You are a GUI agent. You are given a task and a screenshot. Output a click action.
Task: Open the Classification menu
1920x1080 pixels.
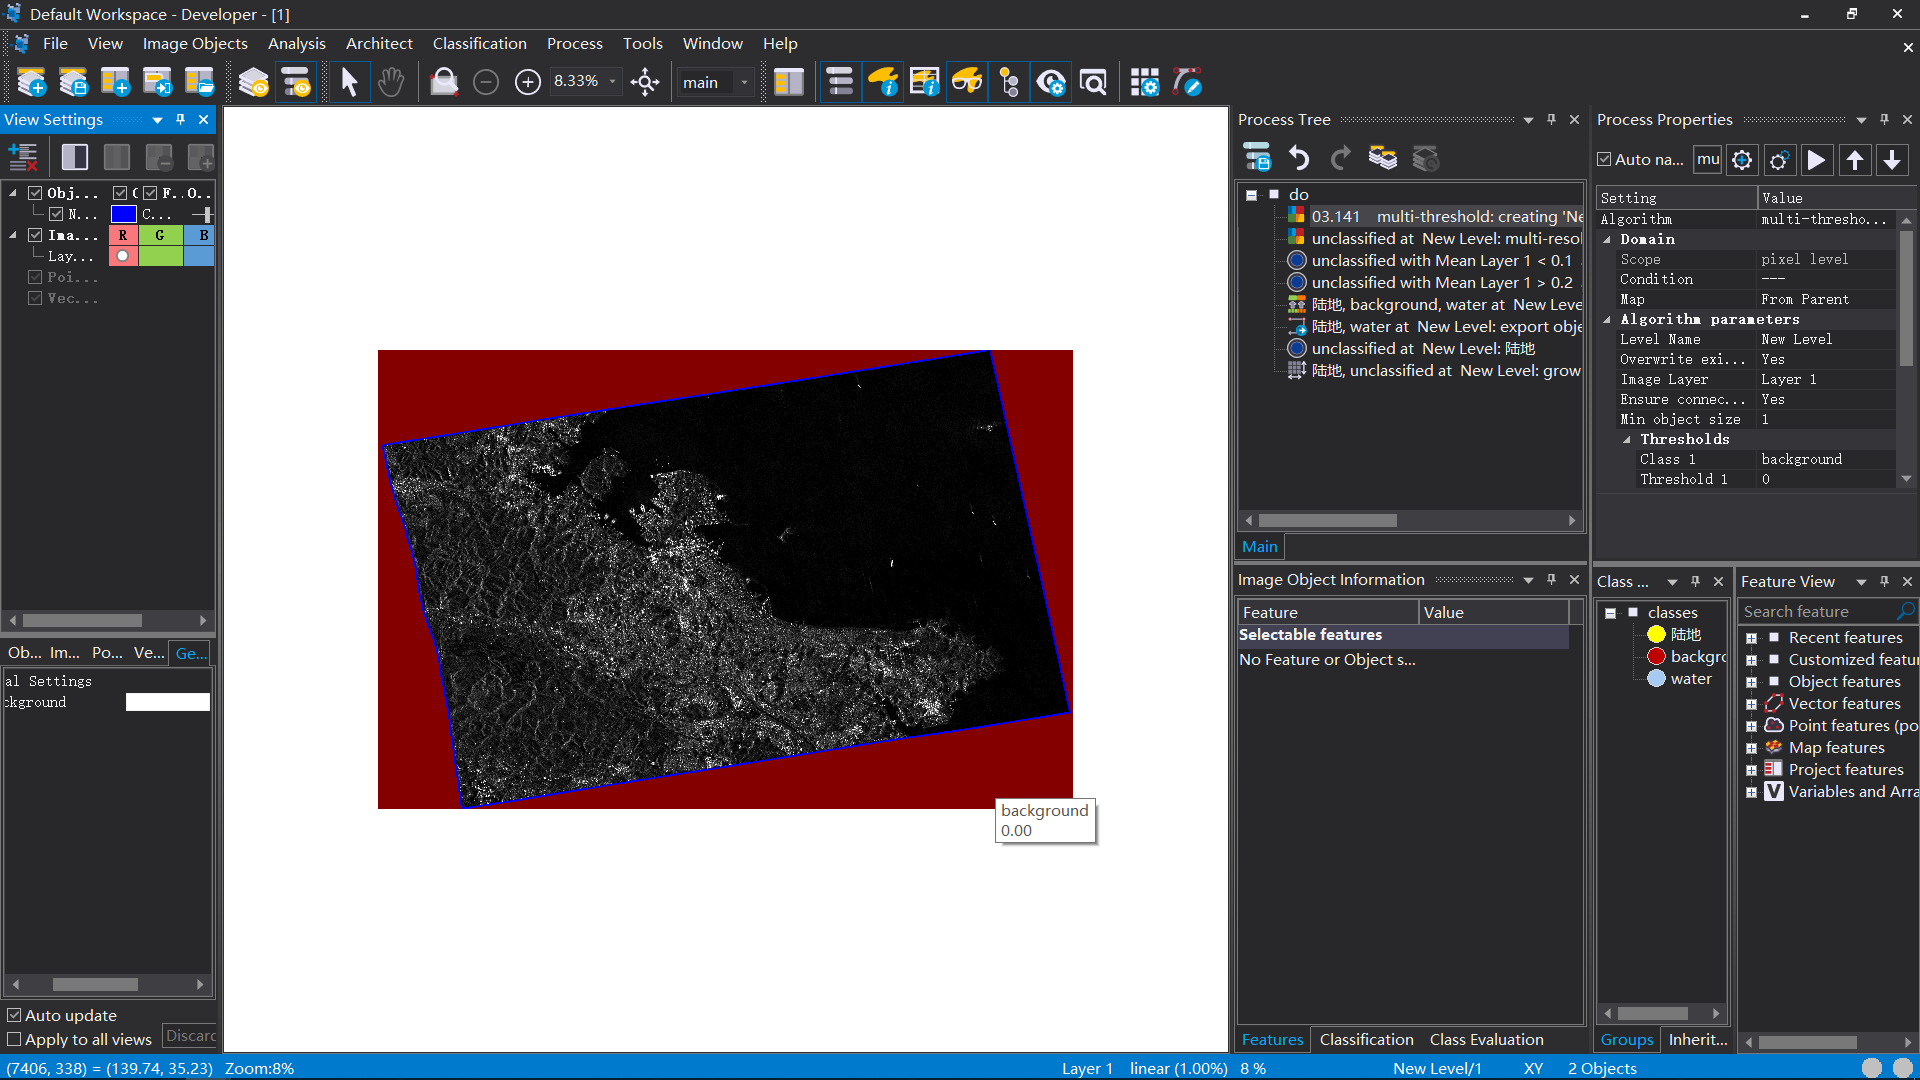[479, 43]
